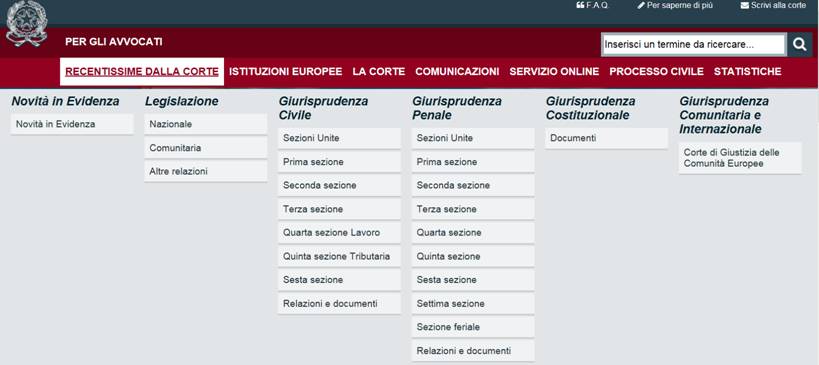The height and width of the screenshot is (365, 819).
Task: Select Nazionale under Legislazione
Action: [x=206, y=124]
